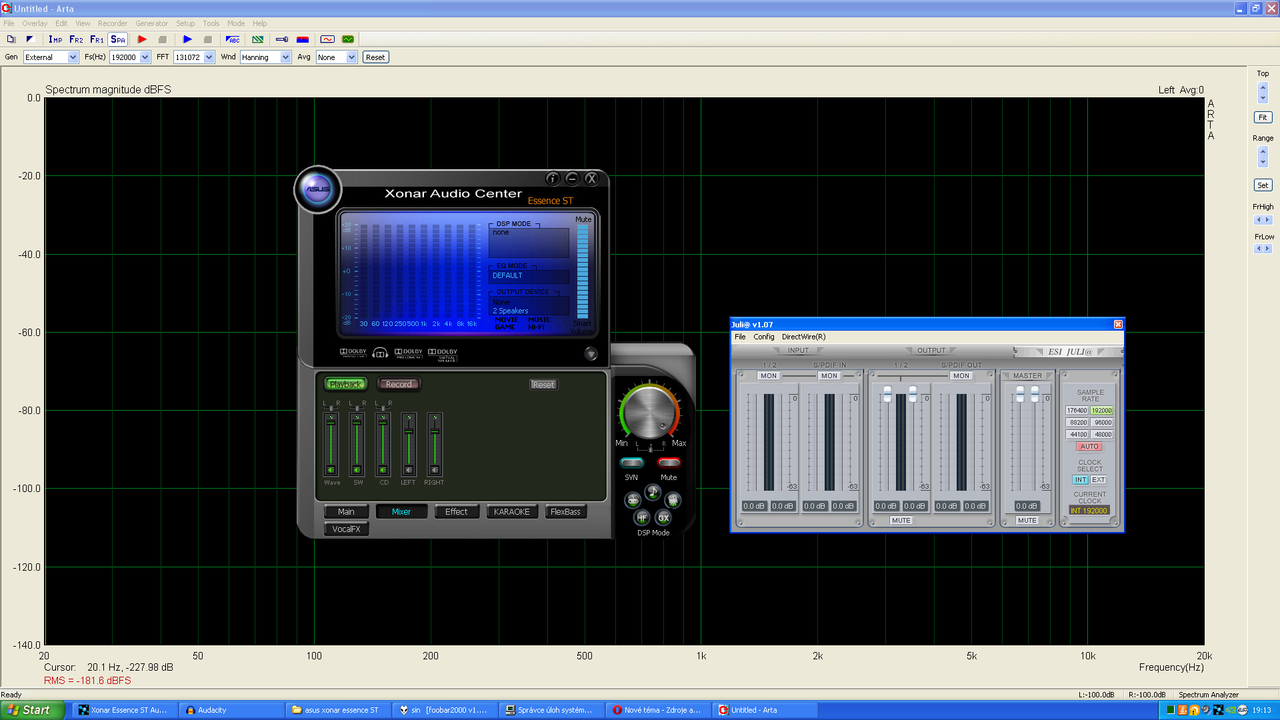Select the 96000 sample rate in Juli@
This screenshot has height=720, width=1280.
(1102, 422)
